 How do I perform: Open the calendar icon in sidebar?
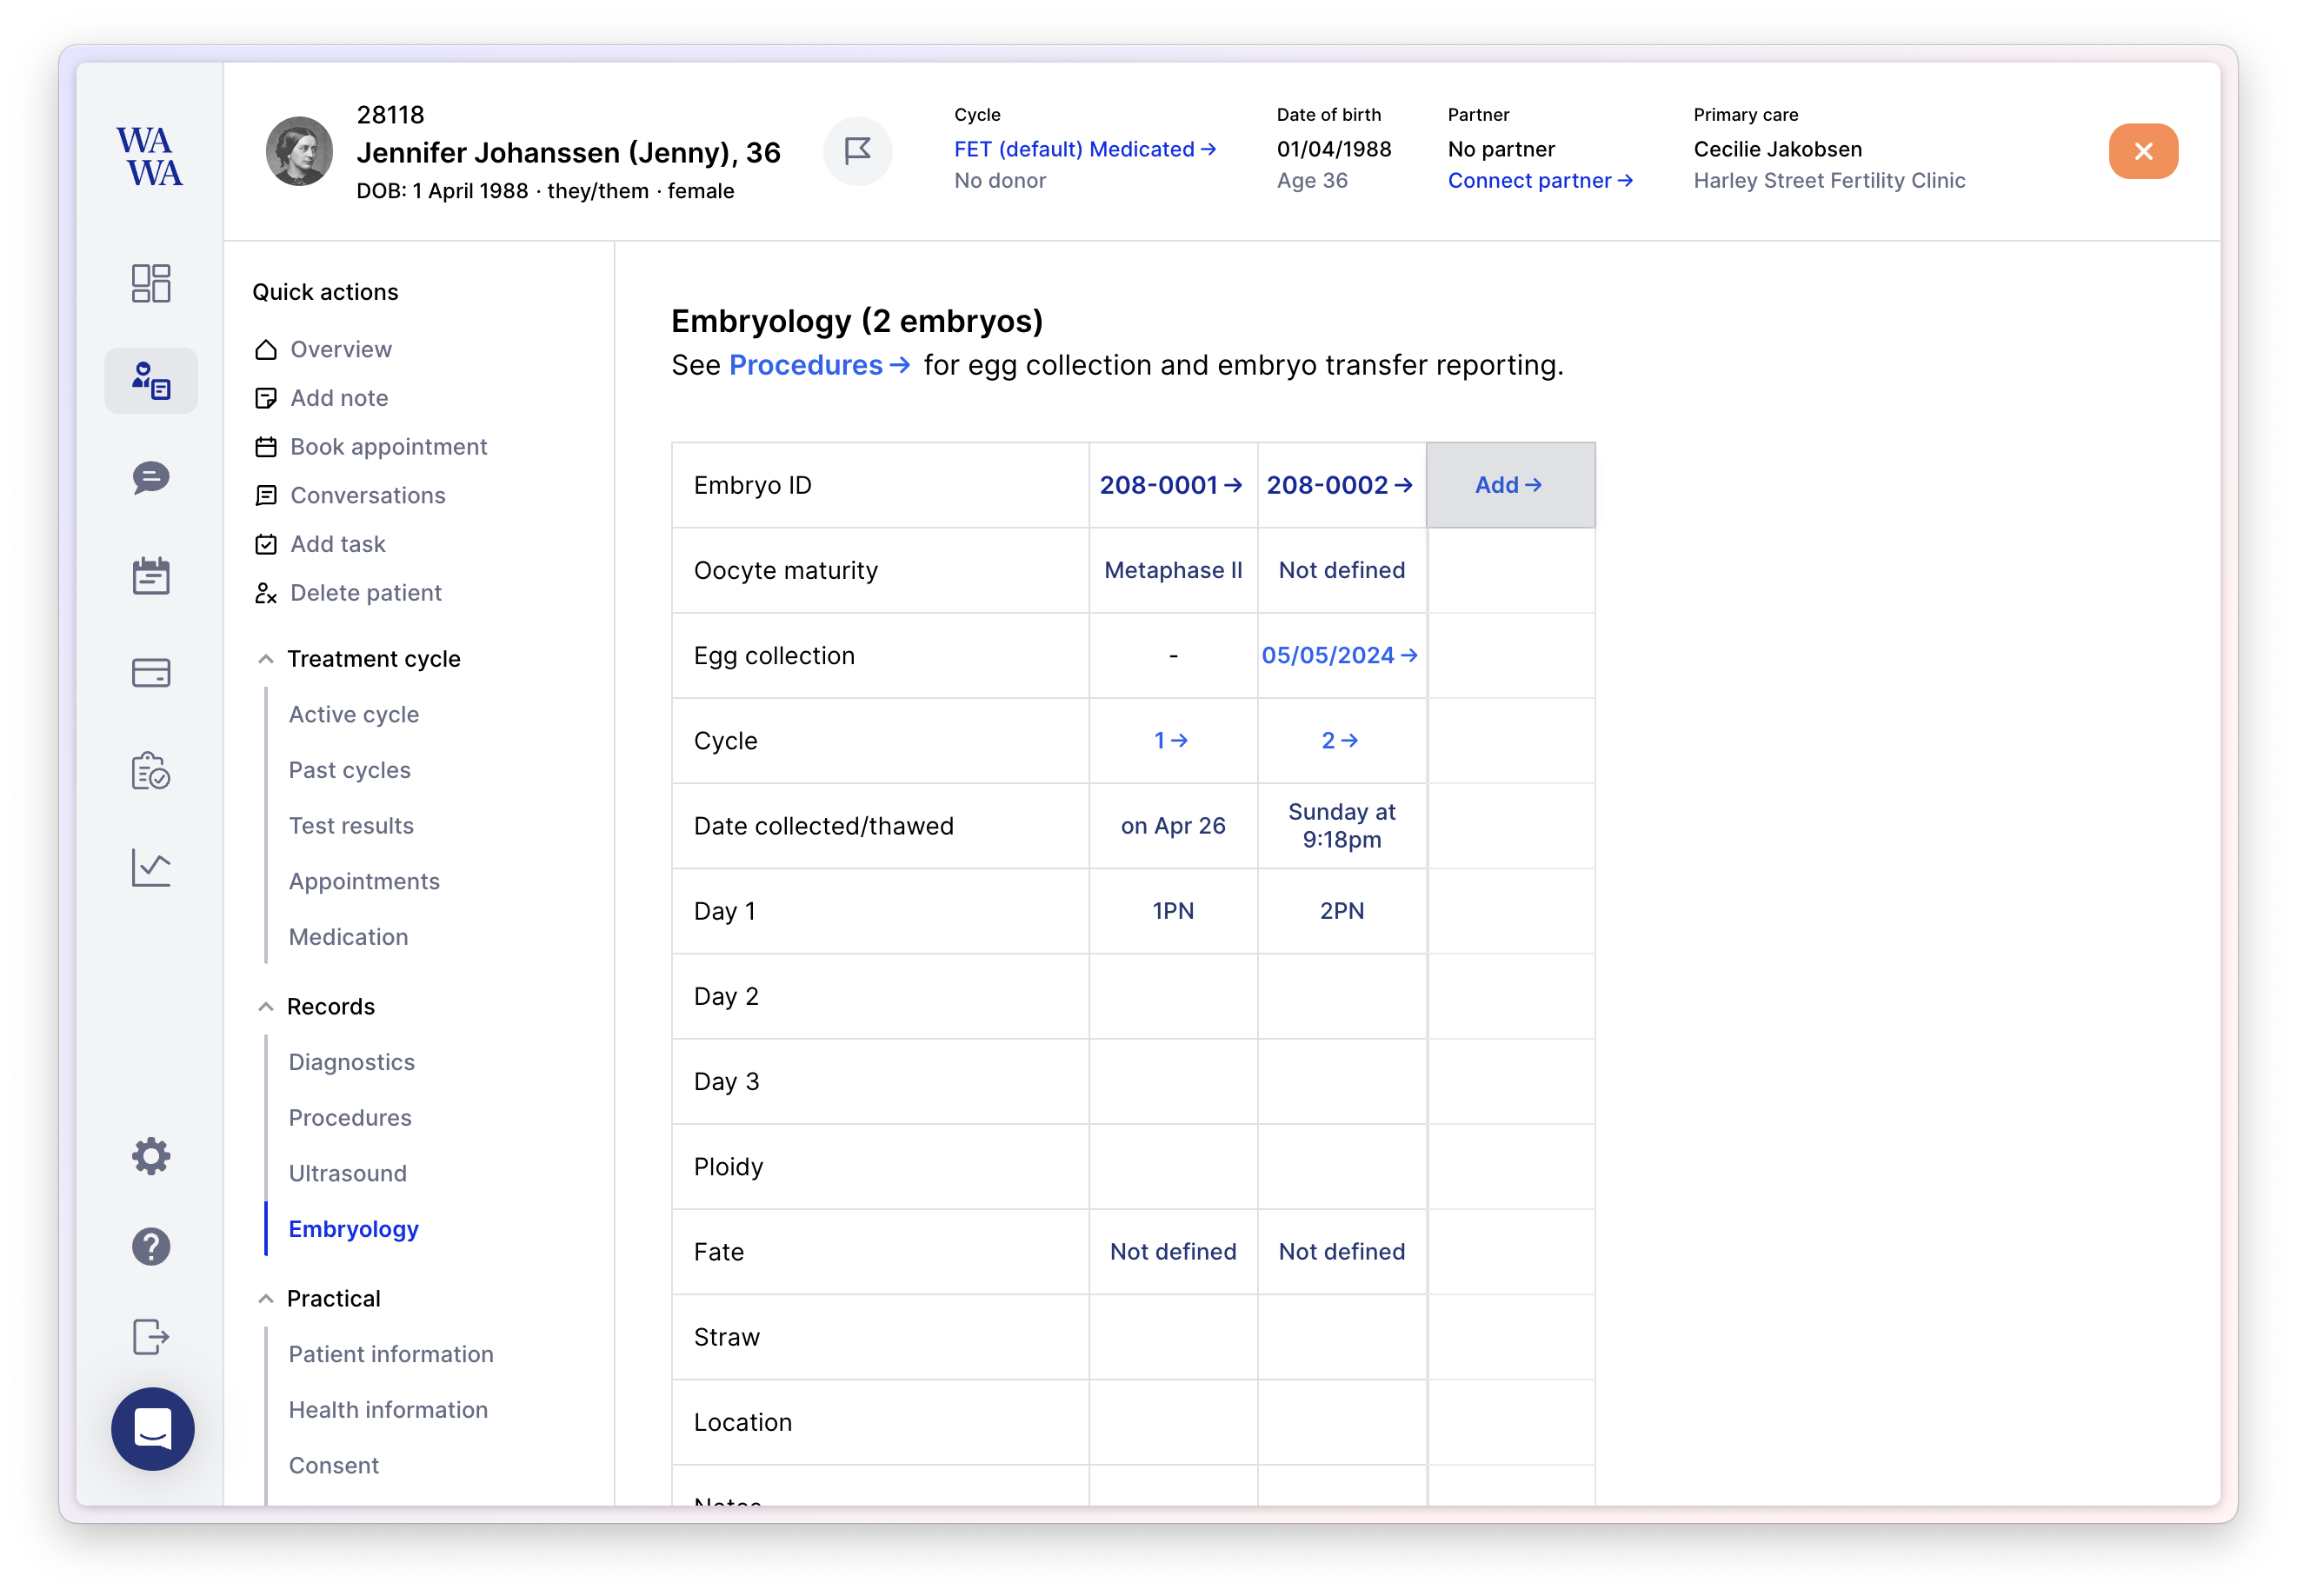click(x=151, y=576)
